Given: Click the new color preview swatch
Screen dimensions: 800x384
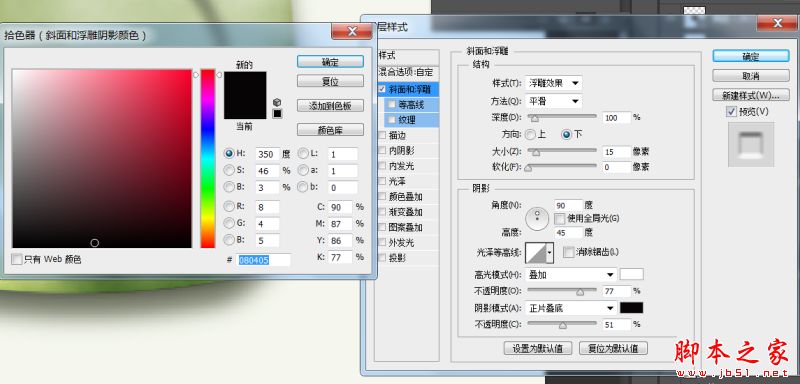Looking at the screenshot, I should pos(245,84).
